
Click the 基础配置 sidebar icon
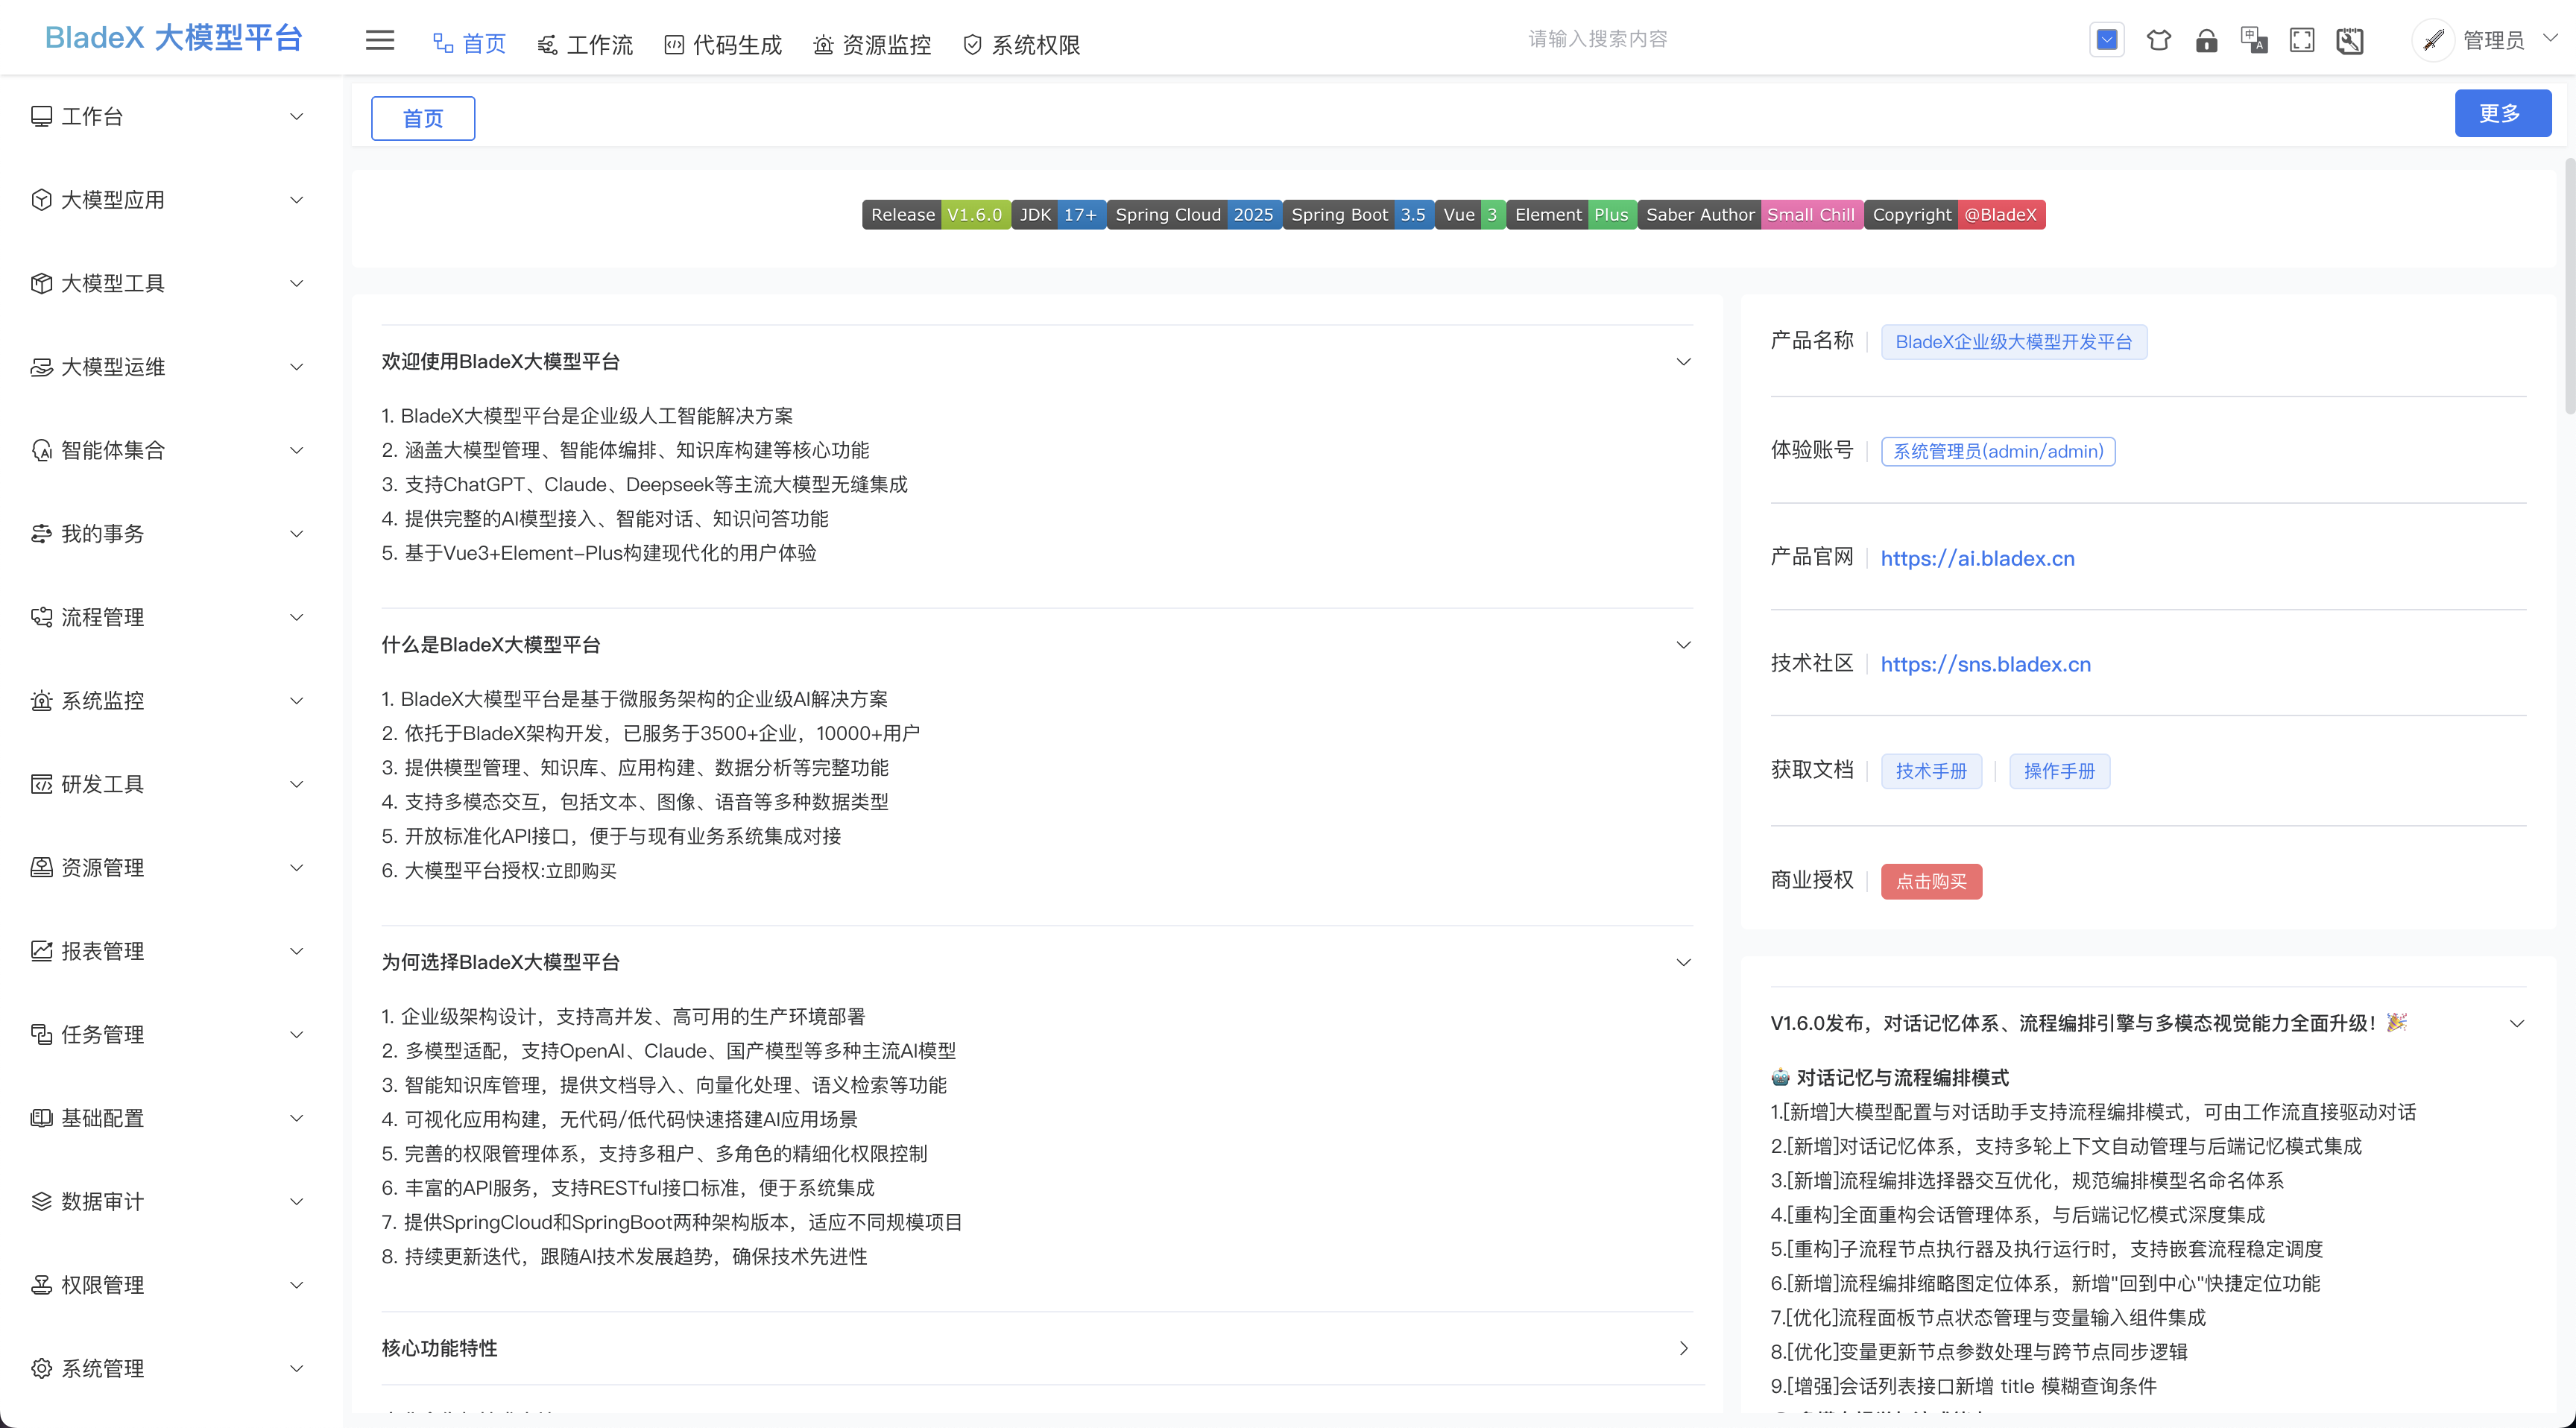[x=41, y=1118]
